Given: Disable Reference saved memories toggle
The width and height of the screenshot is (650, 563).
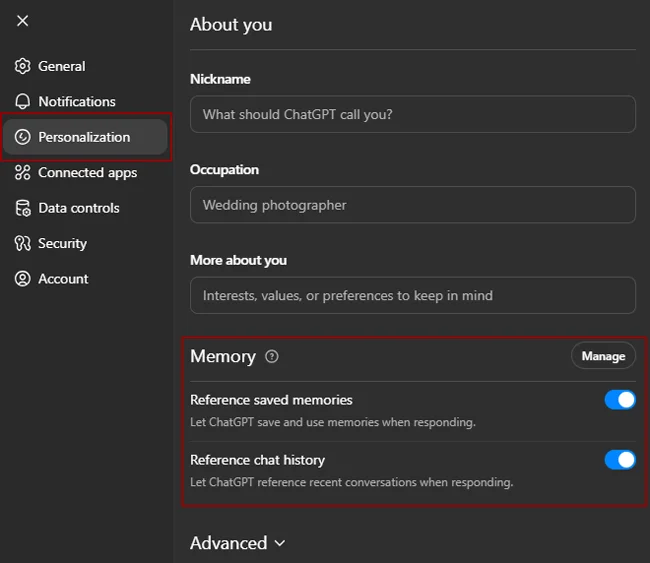Looking at the screenshot, I should 620,400.
